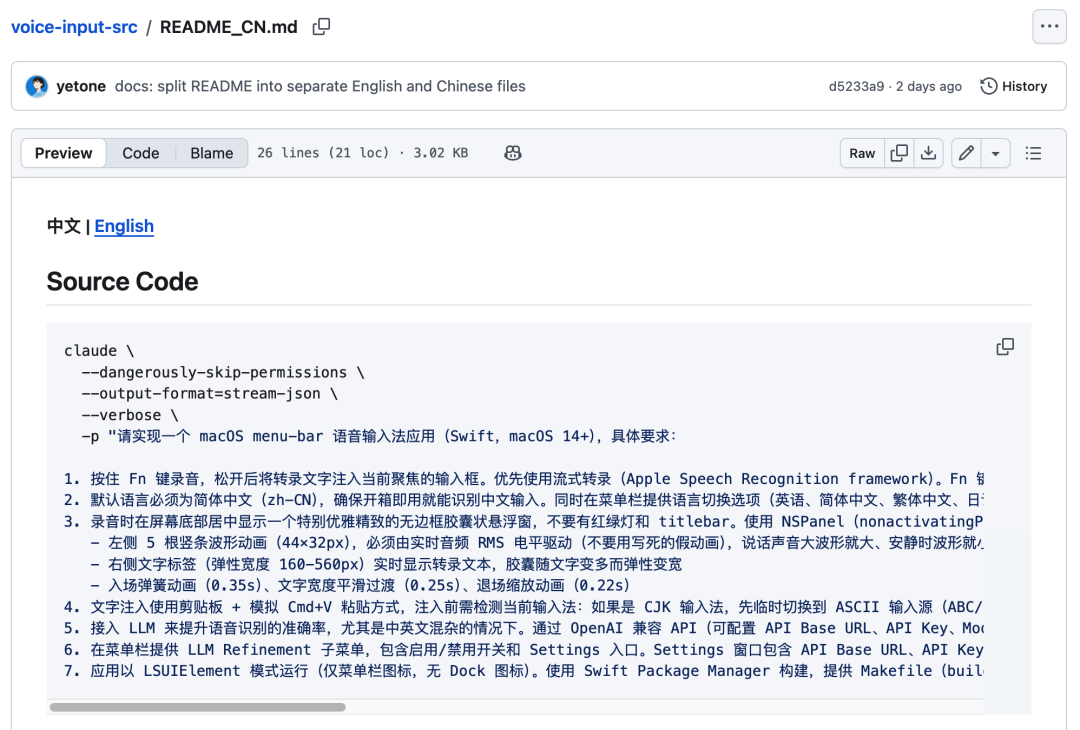Download the raw file
This screenshot has height=730, width=1080.
pyautogui.click(x=928, y=153)
